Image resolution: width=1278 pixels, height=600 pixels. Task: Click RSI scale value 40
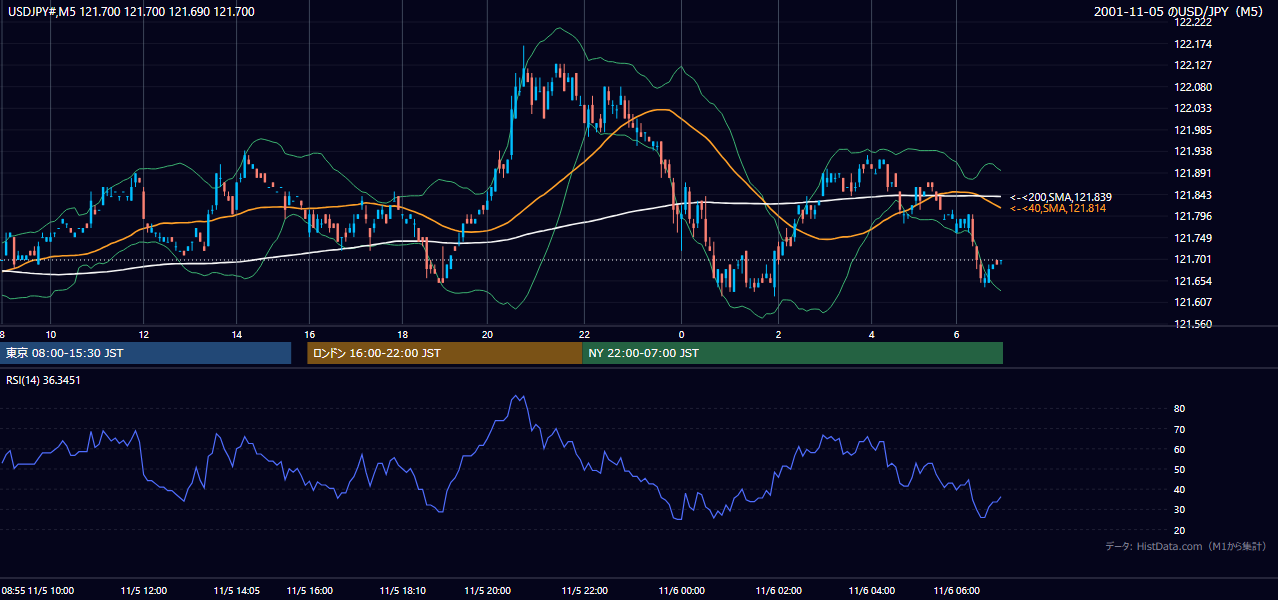1179,489
